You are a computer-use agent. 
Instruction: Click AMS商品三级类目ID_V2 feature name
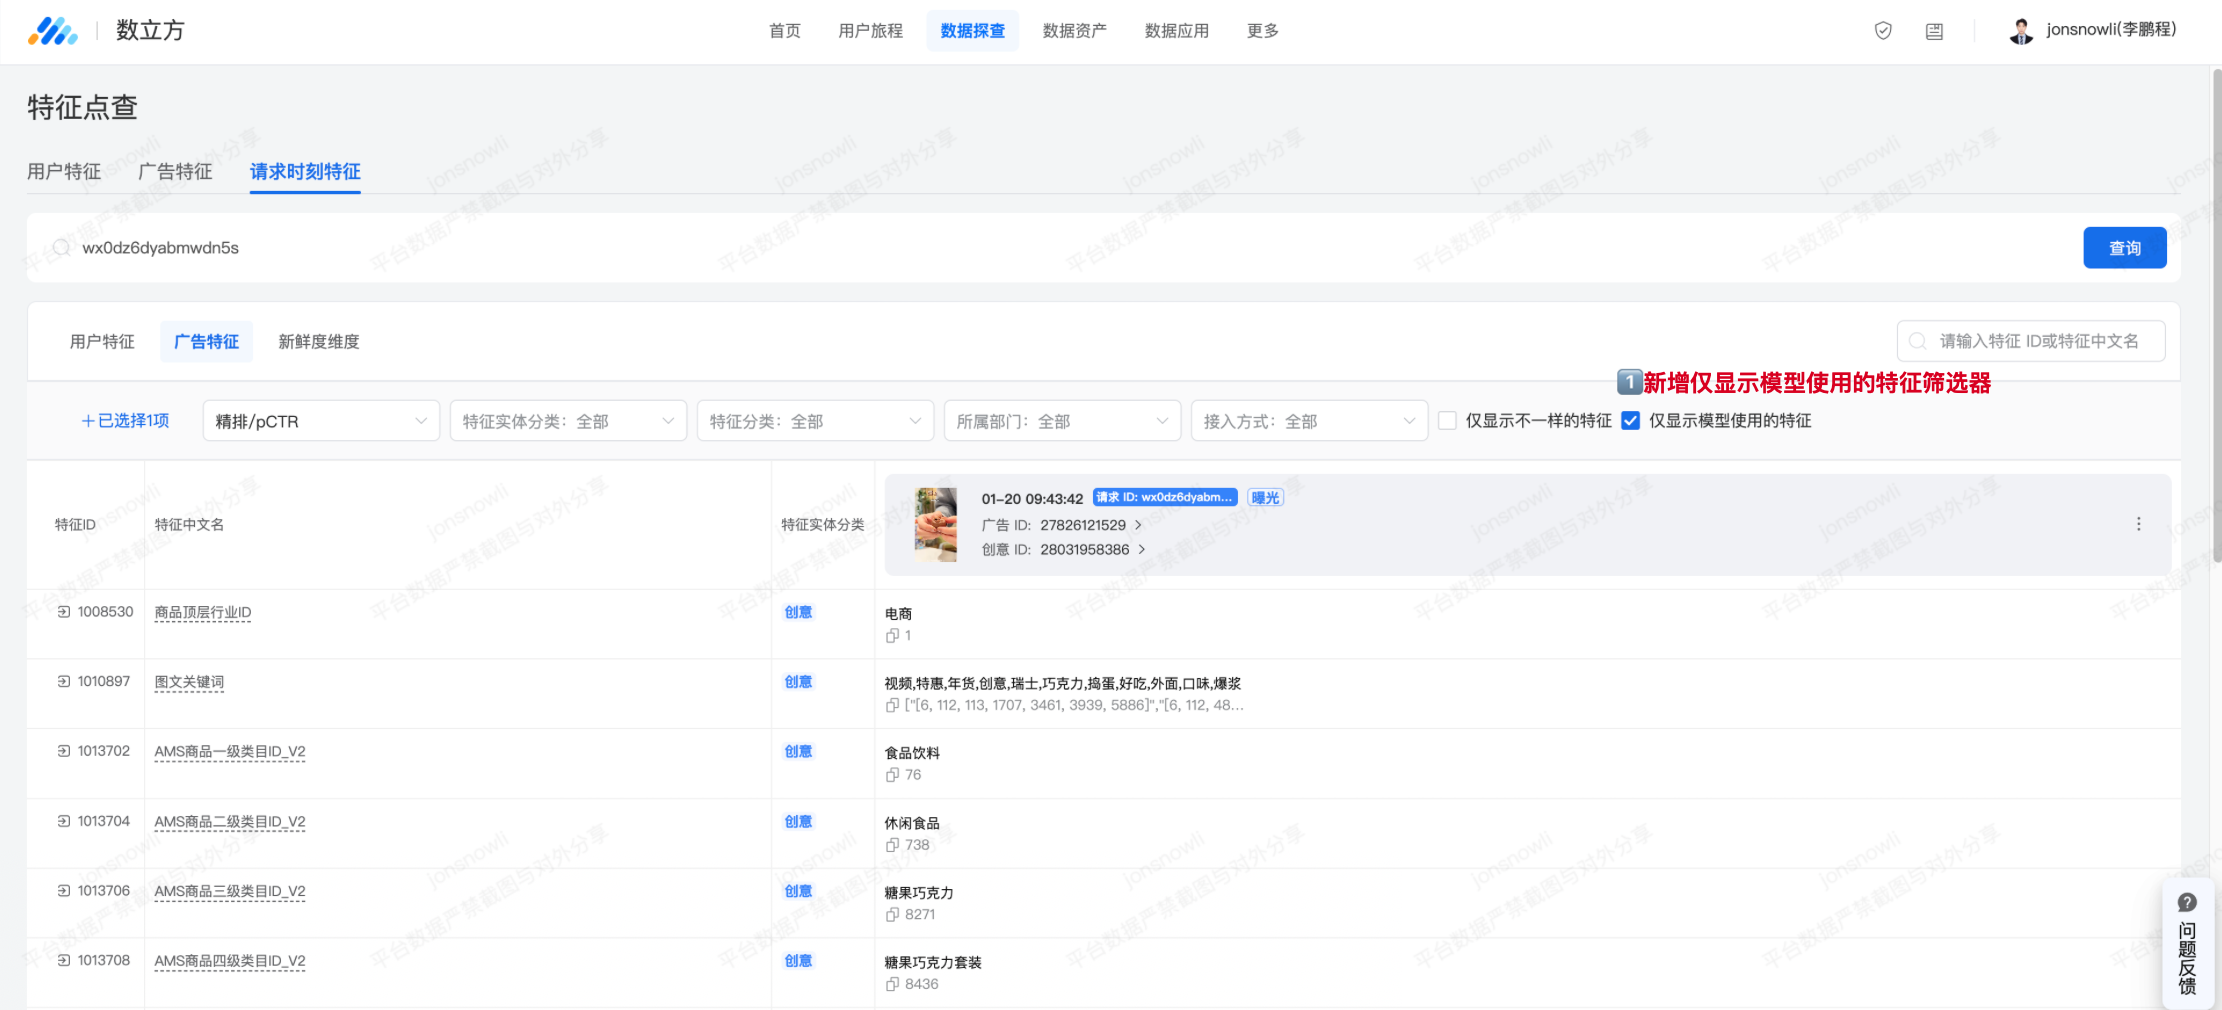click(x=230, y=891)
